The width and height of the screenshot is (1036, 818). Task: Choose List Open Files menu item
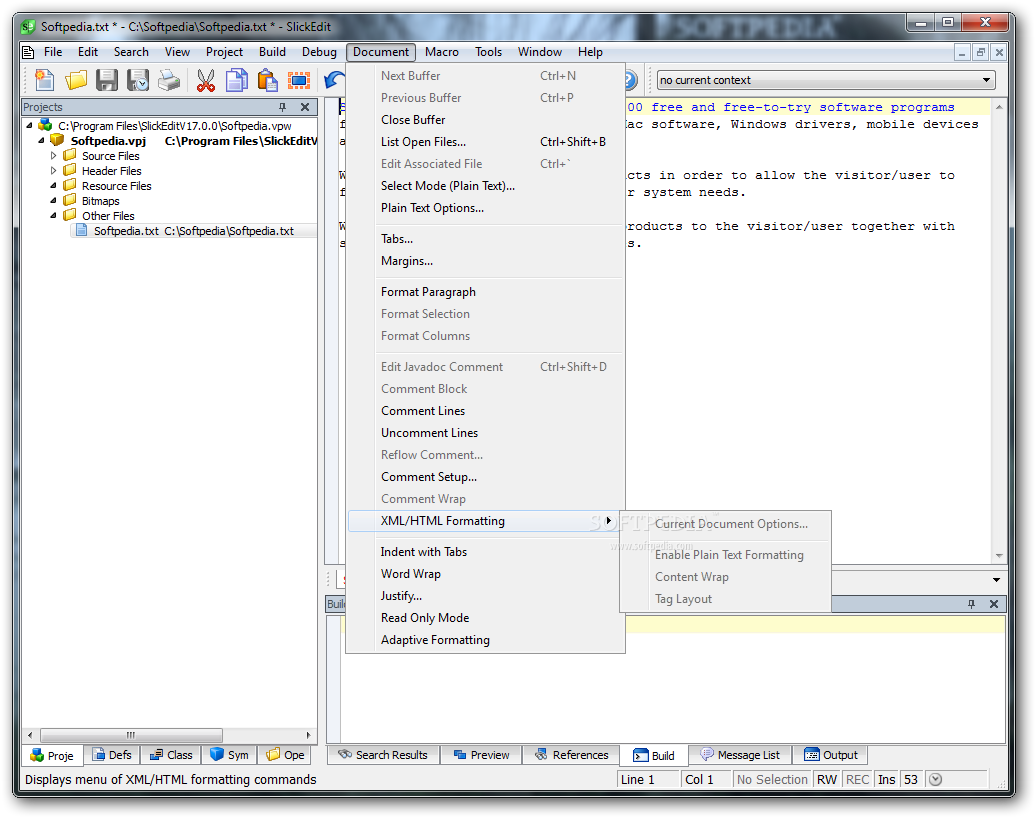click(486, 141)
